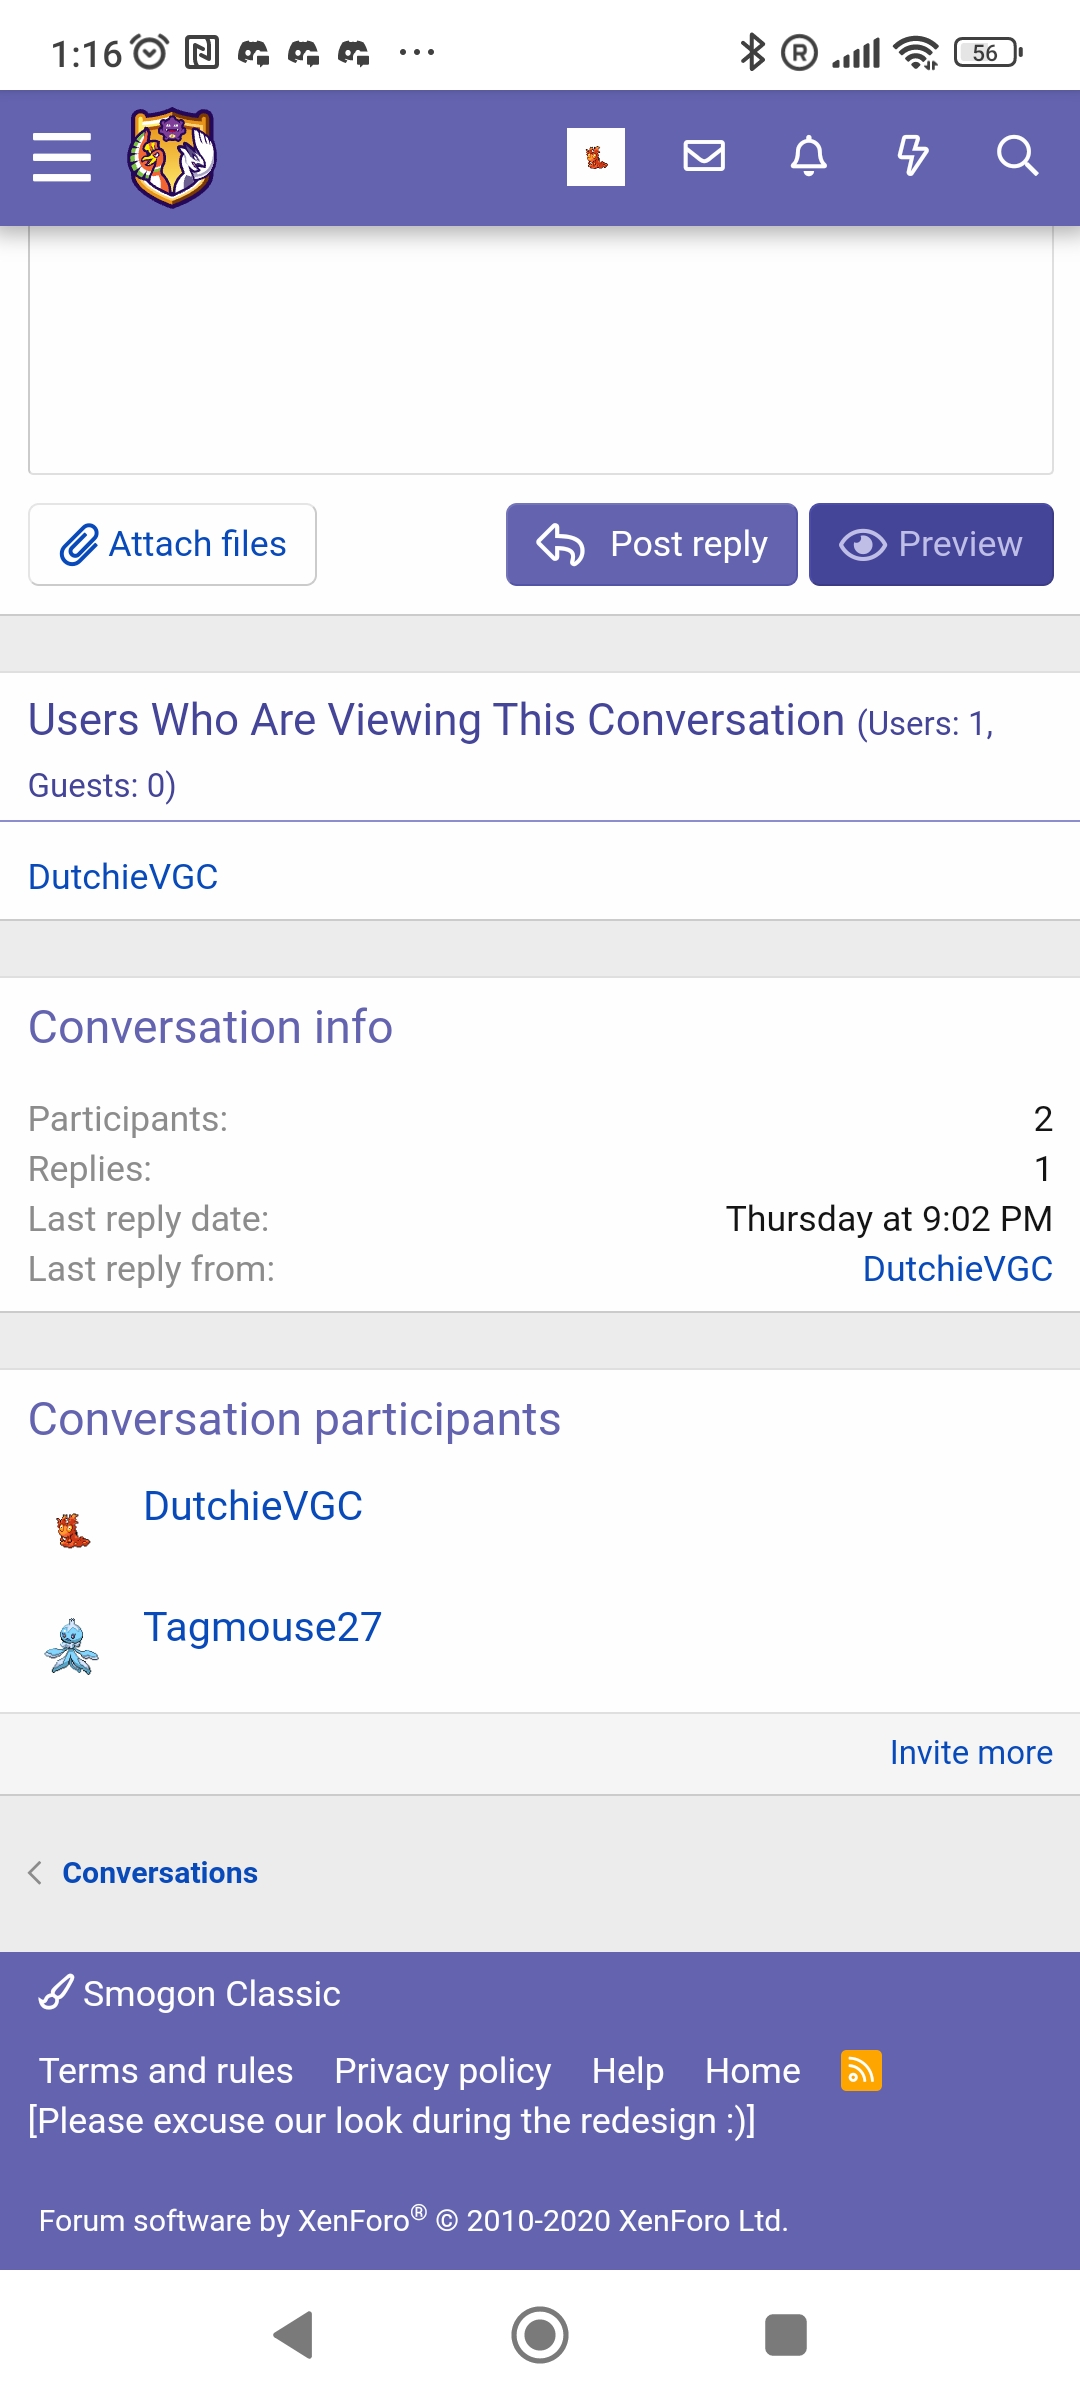This screenshot has height=2400, width=1080.
Task: Open the Privacy policy footer link
Action: [442, 2071]
